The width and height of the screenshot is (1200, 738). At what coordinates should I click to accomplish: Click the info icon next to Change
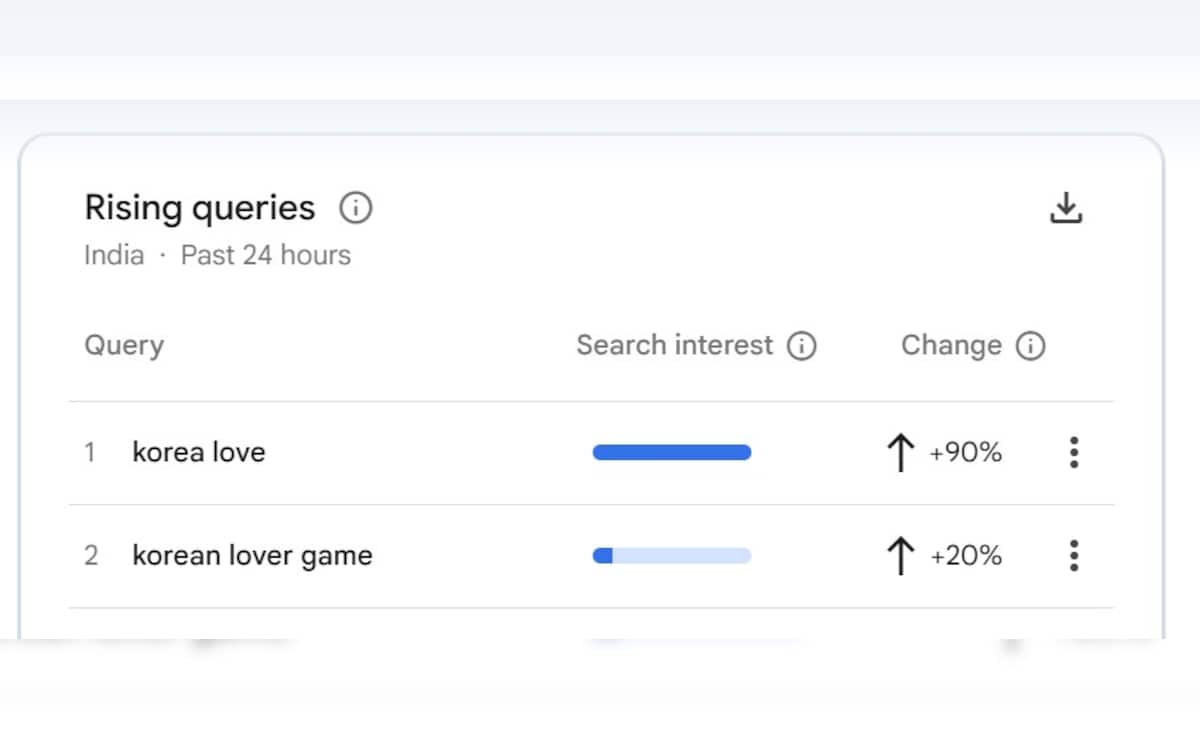(1030, 346)
